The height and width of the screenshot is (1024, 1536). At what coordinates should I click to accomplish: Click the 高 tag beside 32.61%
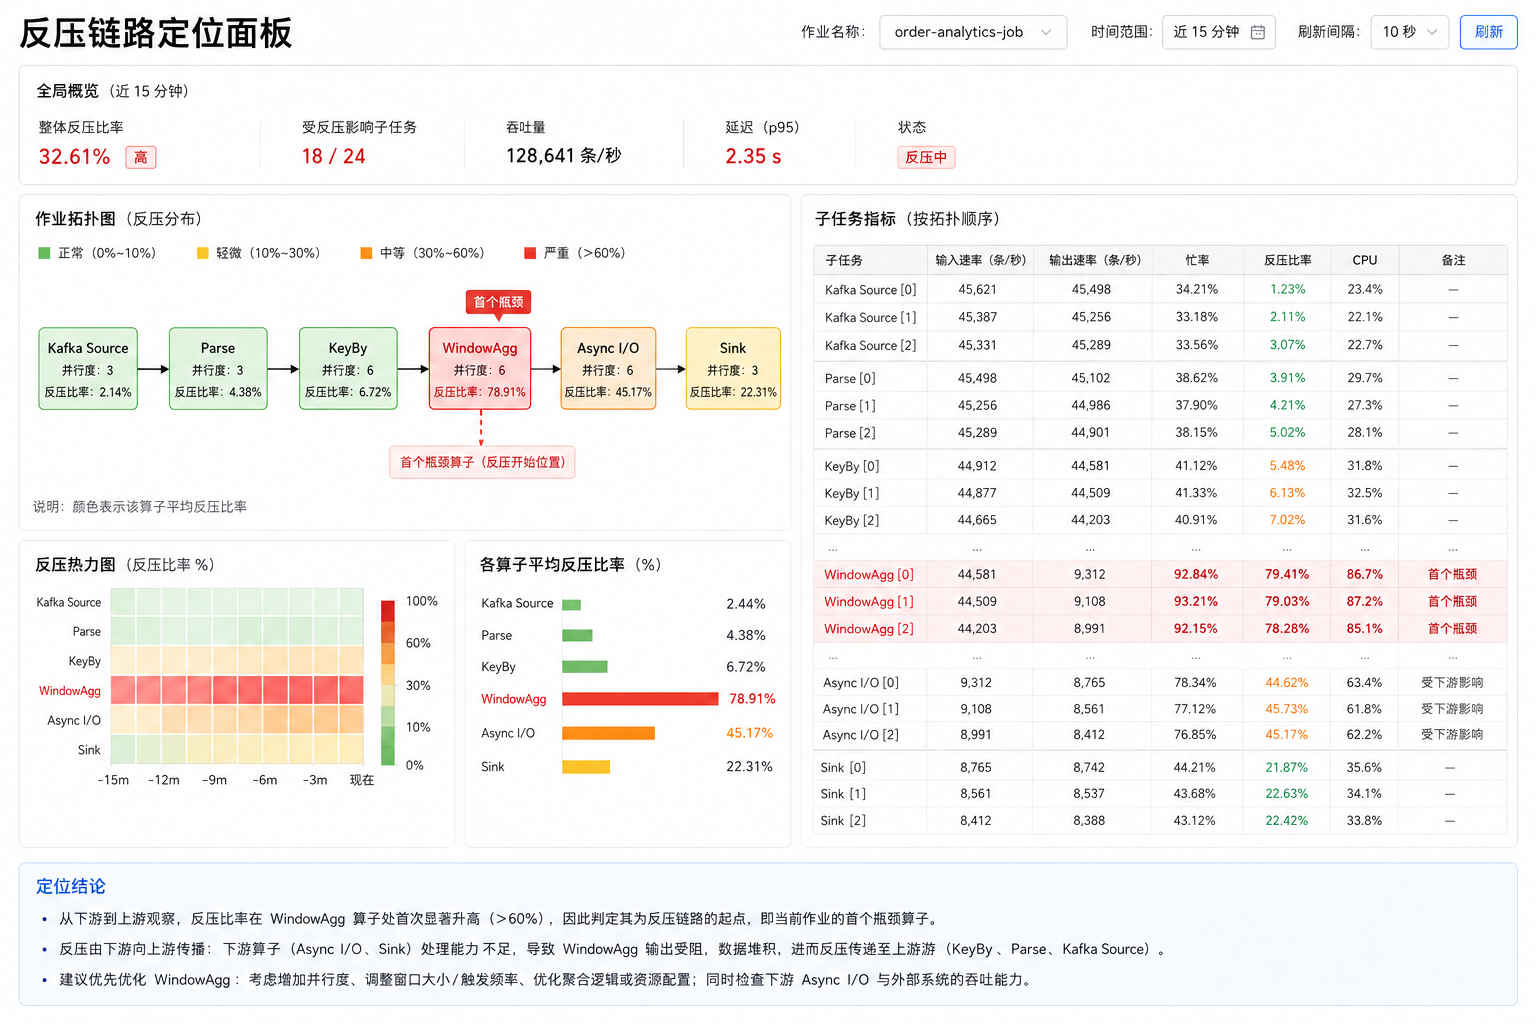141,157
